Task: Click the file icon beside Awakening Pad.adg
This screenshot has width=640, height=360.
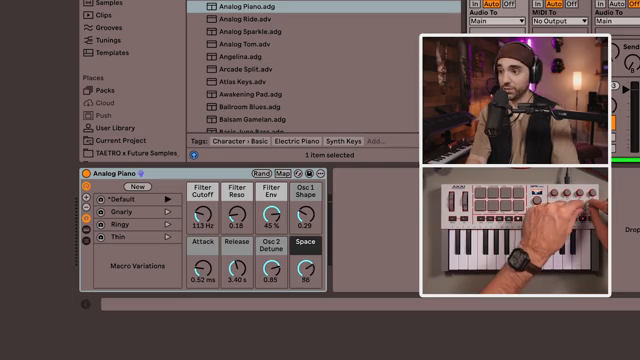Action: [211, 94]
